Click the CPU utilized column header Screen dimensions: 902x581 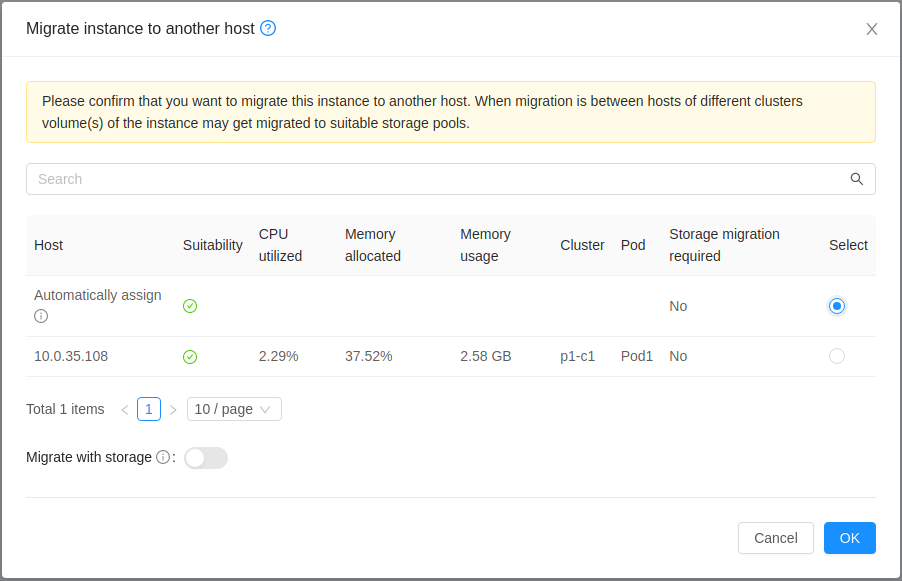click(x=280, y=245)
